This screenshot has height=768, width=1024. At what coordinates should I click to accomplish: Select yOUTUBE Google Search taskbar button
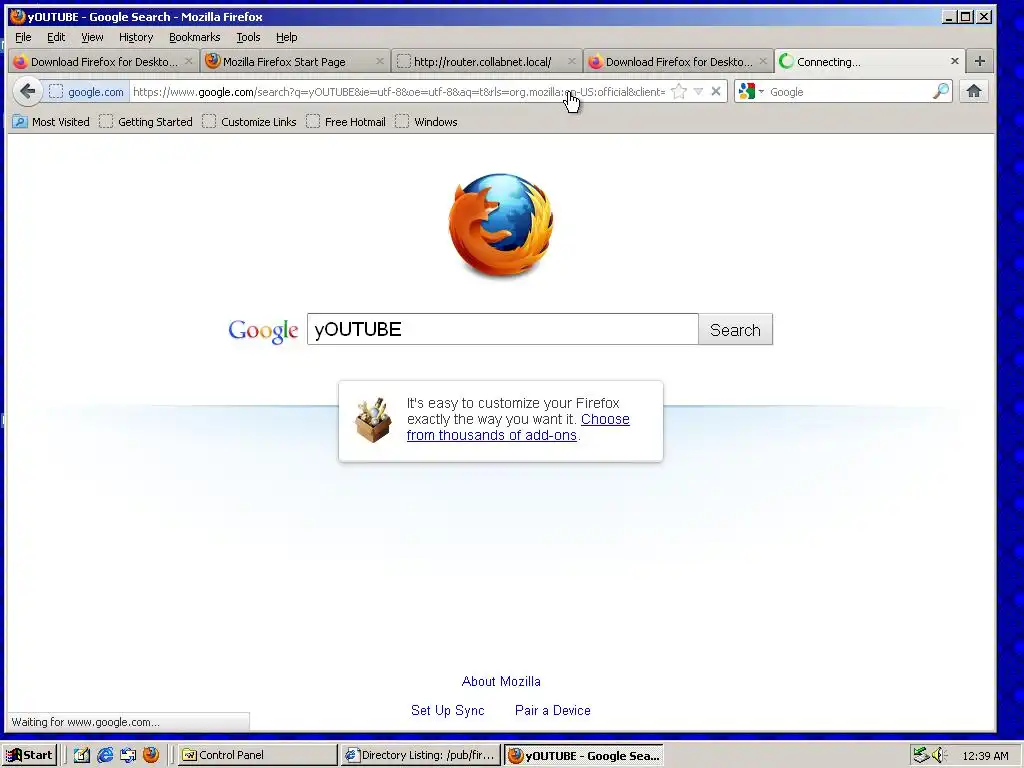(584, 756)
